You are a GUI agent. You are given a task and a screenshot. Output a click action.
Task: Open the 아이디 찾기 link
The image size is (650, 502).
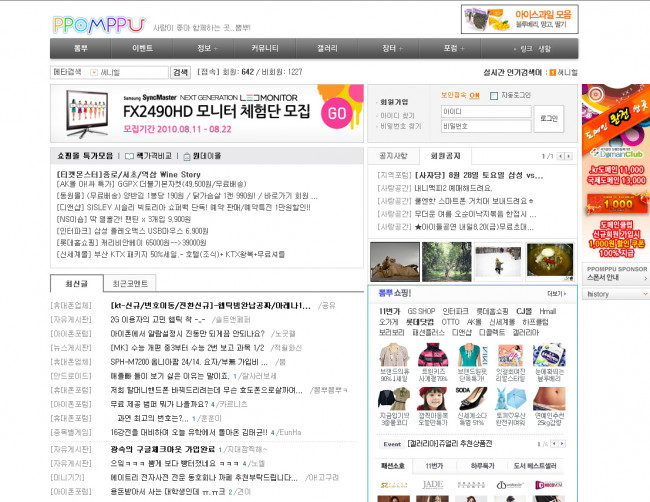tap(397, 115)
